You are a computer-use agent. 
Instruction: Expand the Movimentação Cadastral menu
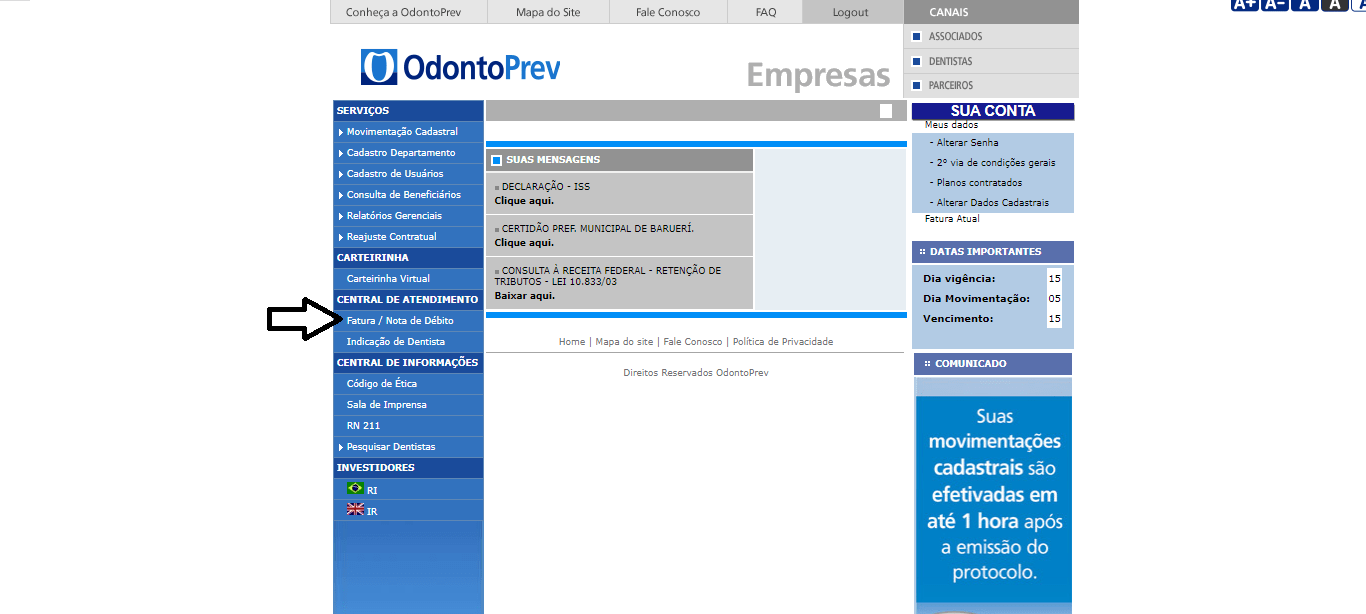tap(402, 132)
